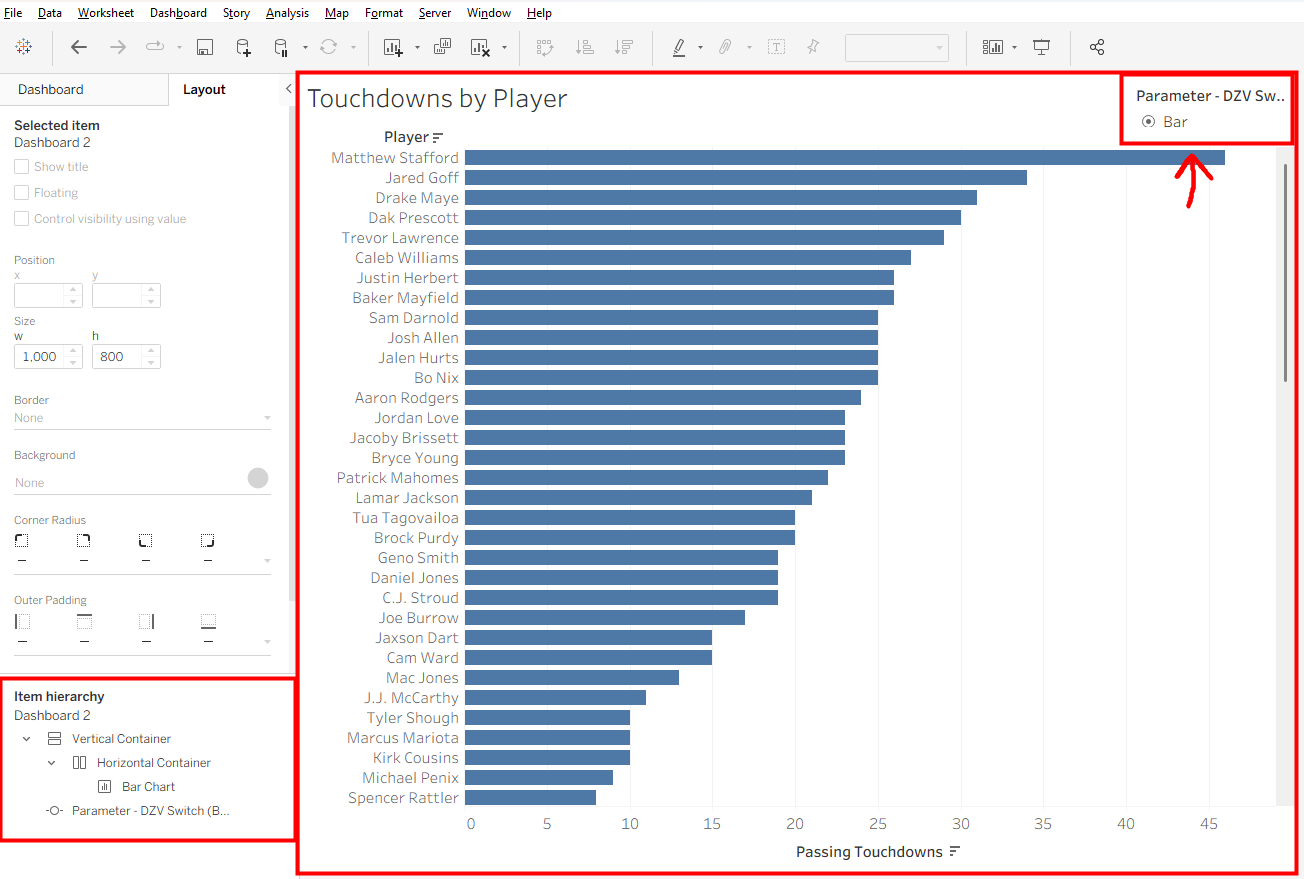Click the Clear sheet icon
The width and height of the screenshot is (1304, 879).
tap(481, 47)
